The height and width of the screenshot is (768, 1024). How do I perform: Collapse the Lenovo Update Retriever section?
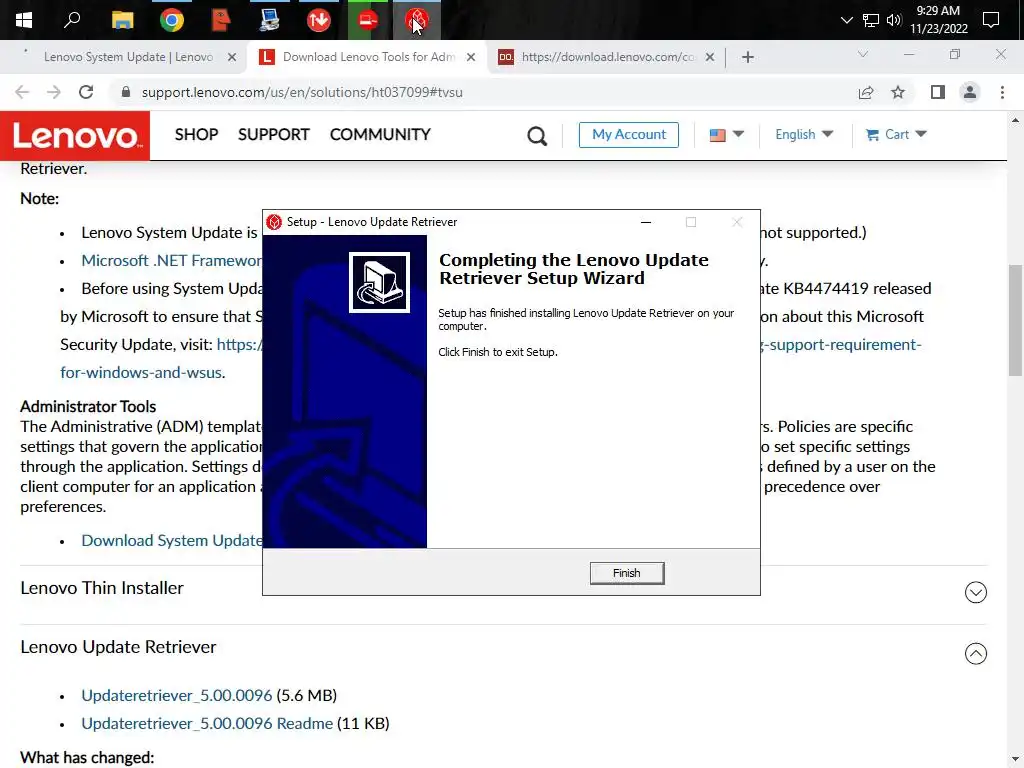coord(976,654)
